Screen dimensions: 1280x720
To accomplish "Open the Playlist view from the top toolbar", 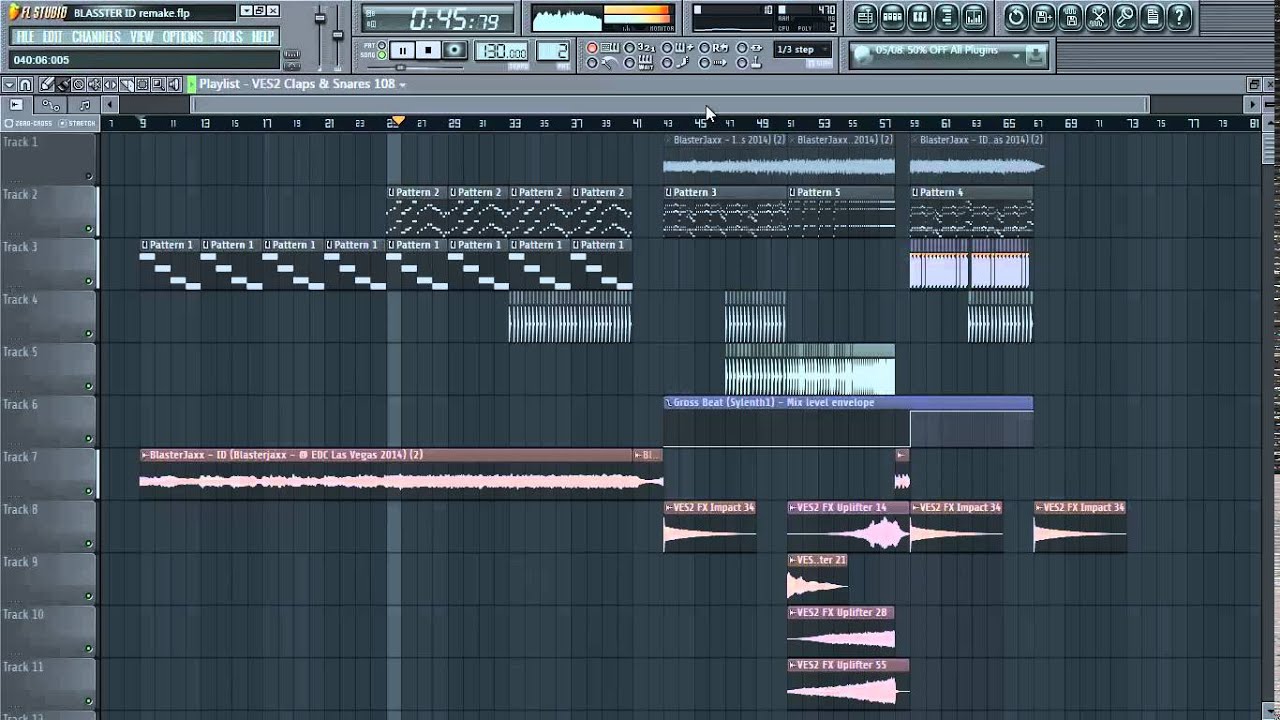I will point(866,16).
